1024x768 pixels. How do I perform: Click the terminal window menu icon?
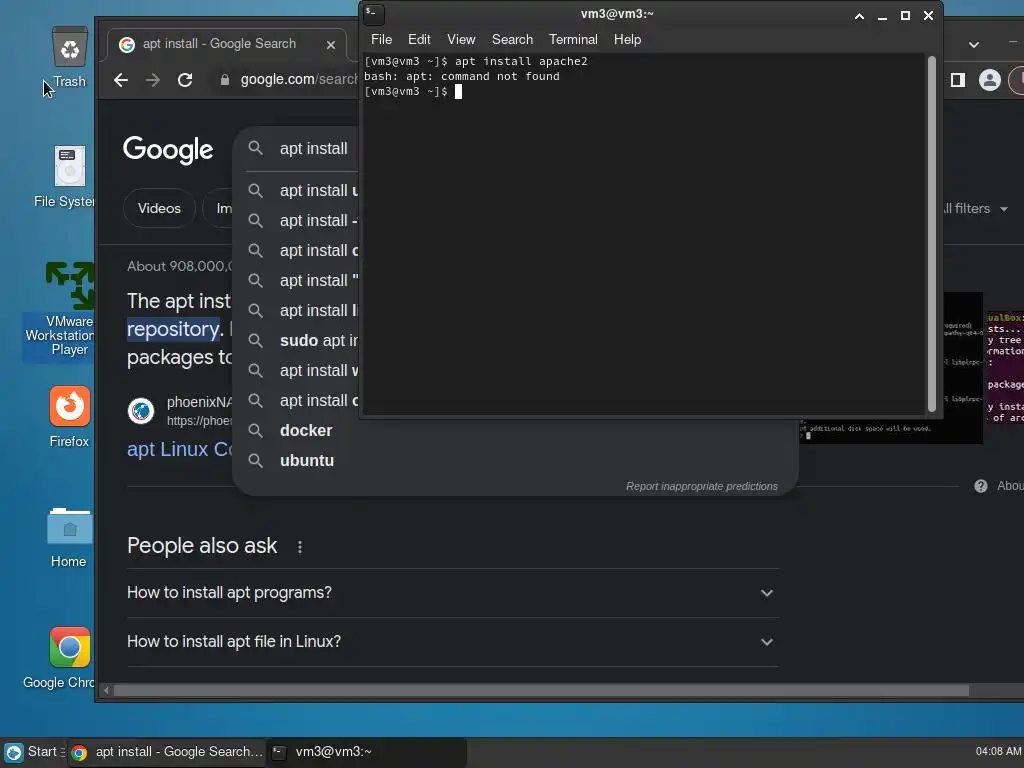pyautogui.click(x=374, y=14)
